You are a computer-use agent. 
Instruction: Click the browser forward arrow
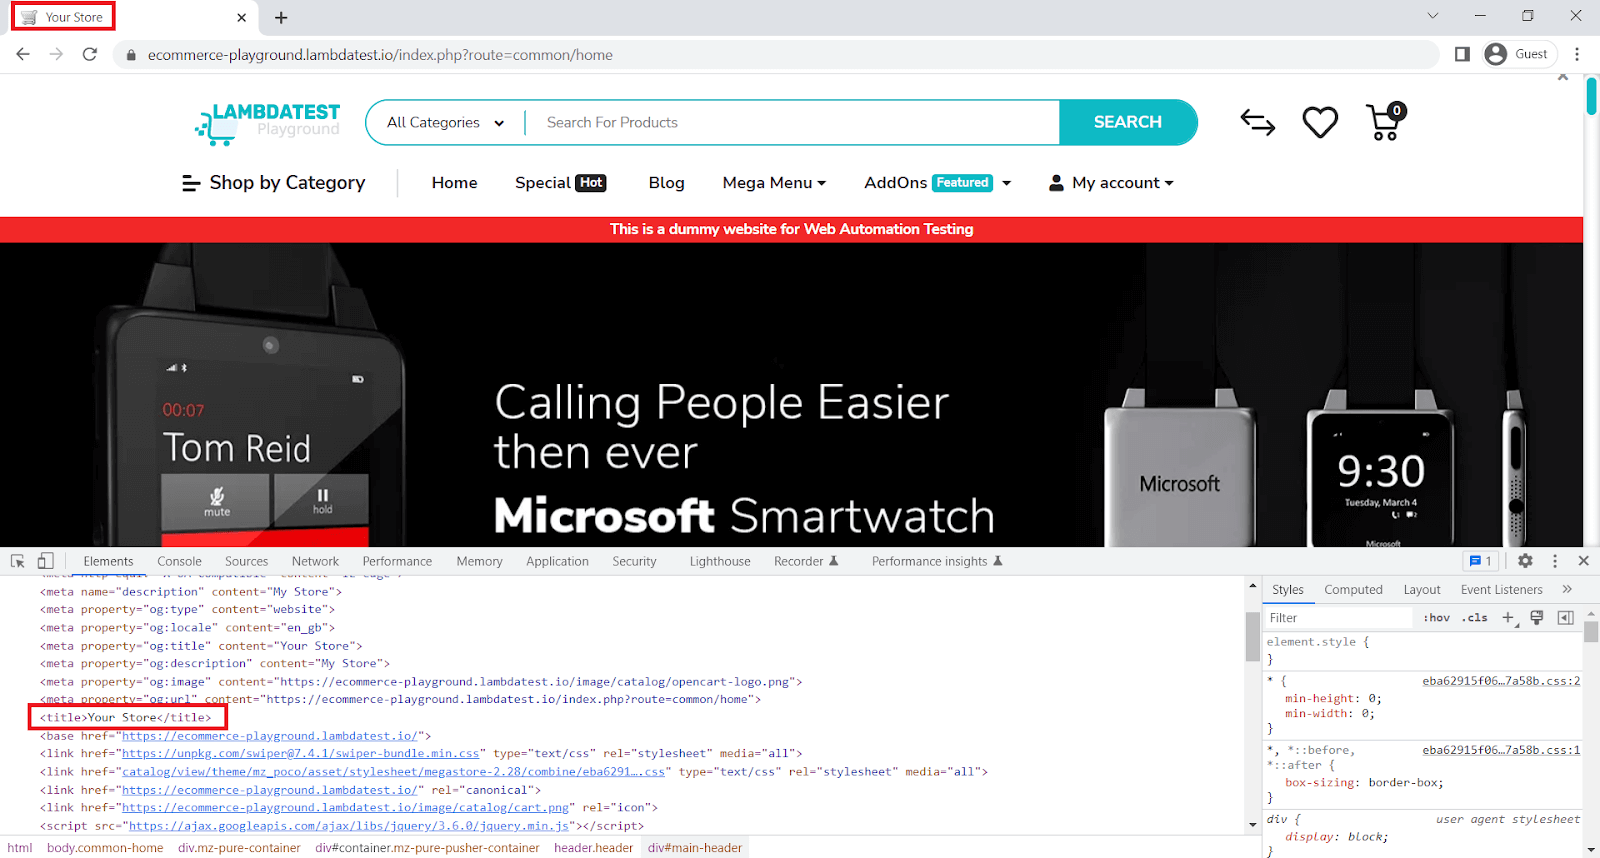tap(56, 54)
